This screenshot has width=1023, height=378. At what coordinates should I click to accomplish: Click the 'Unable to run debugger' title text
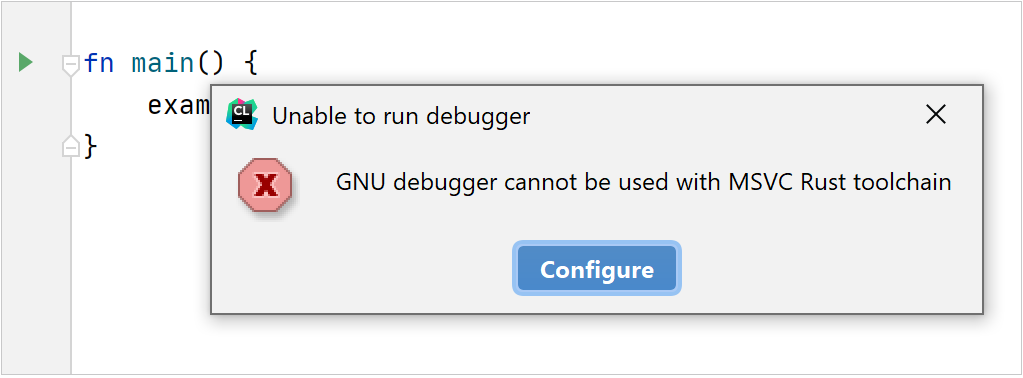[401, 116]
